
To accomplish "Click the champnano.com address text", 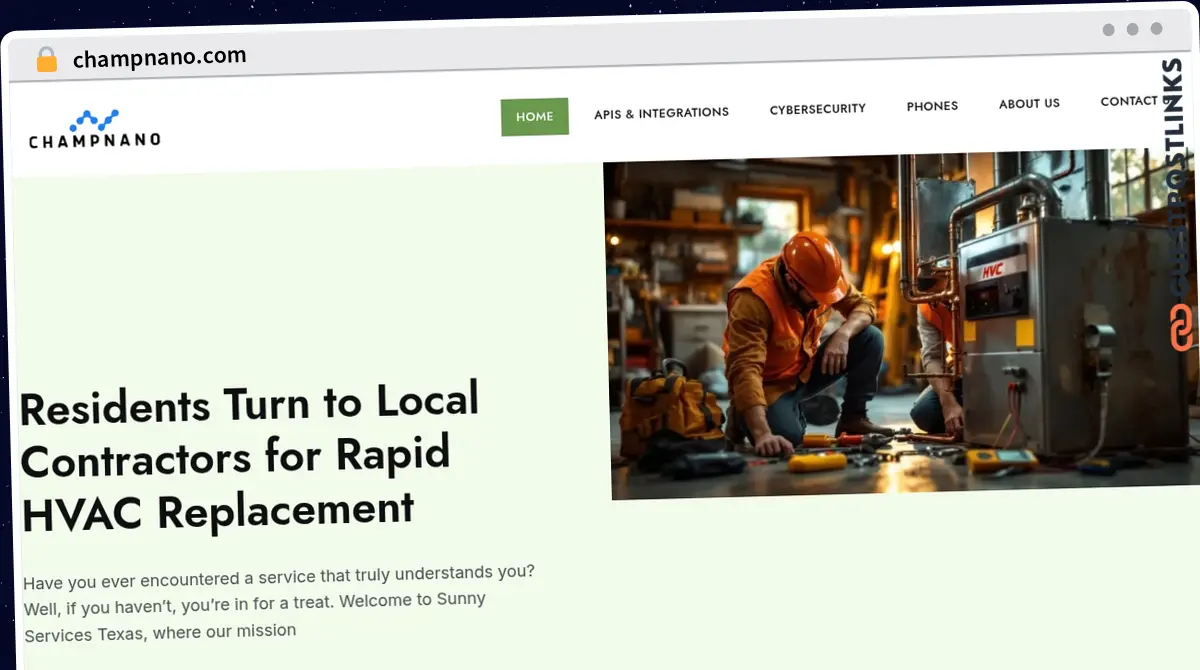I will [160, 57].
